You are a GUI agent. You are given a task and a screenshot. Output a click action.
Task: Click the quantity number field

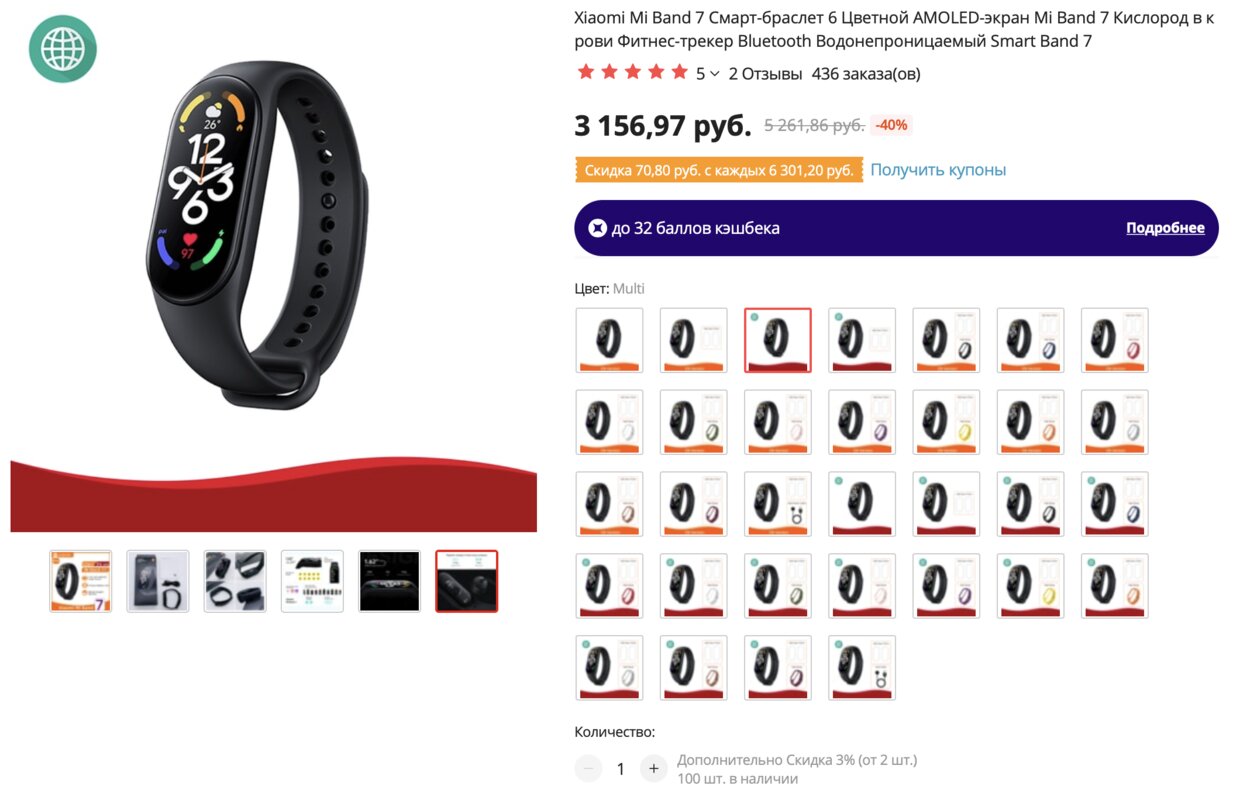point(620,768)
